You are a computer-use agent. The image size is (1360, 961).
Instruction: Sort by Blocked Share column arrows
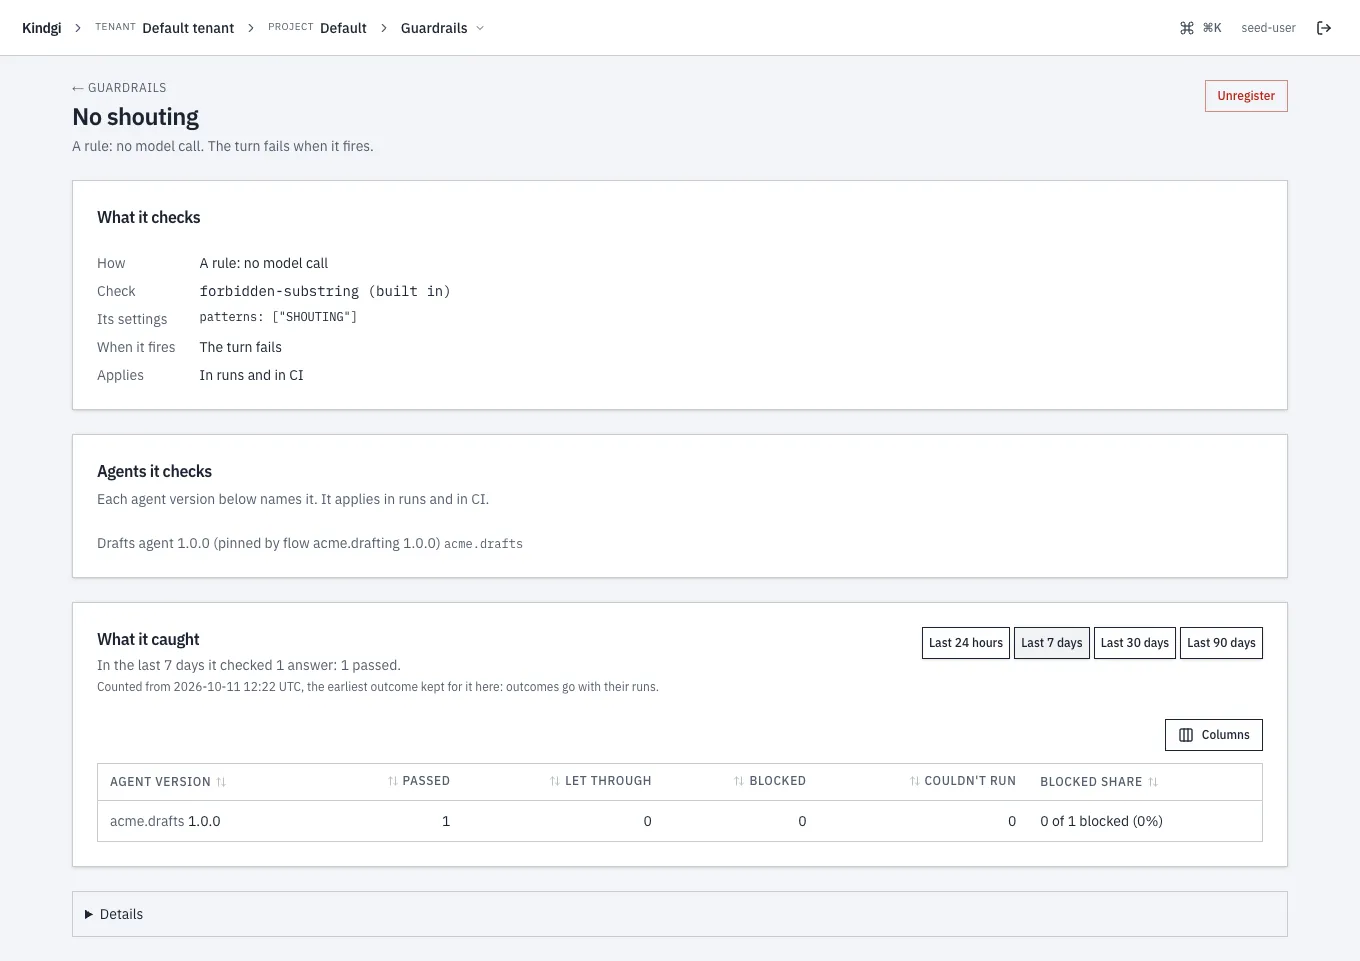pos(1153,782)
